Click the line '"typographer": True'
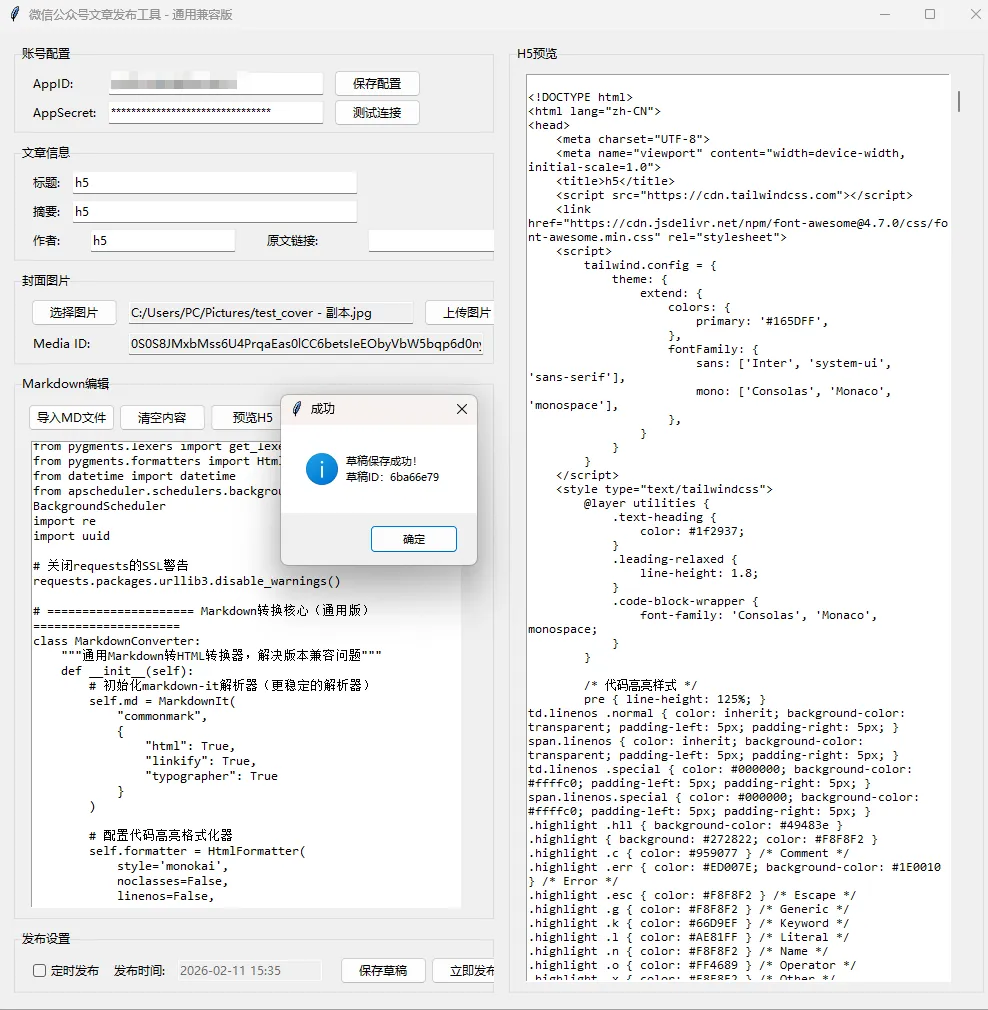Screen dimensions: 988x1010 click(211, 776)
